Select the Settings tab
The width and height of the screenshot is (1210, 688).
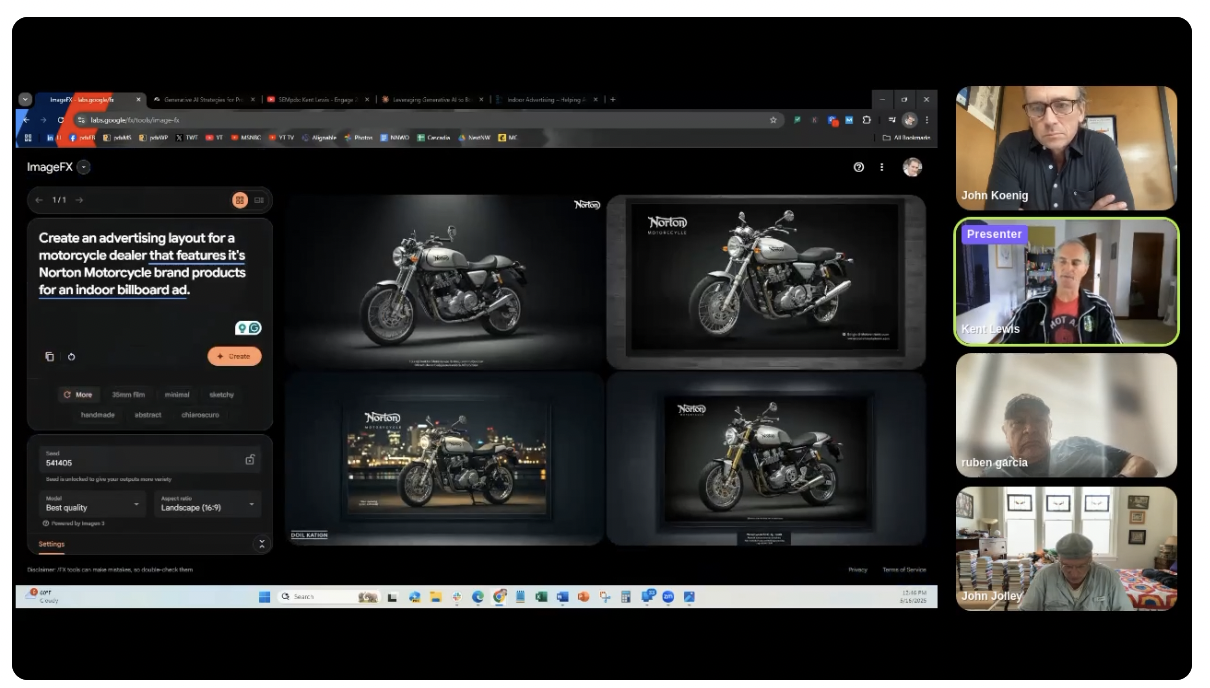[x=51, y=544]
